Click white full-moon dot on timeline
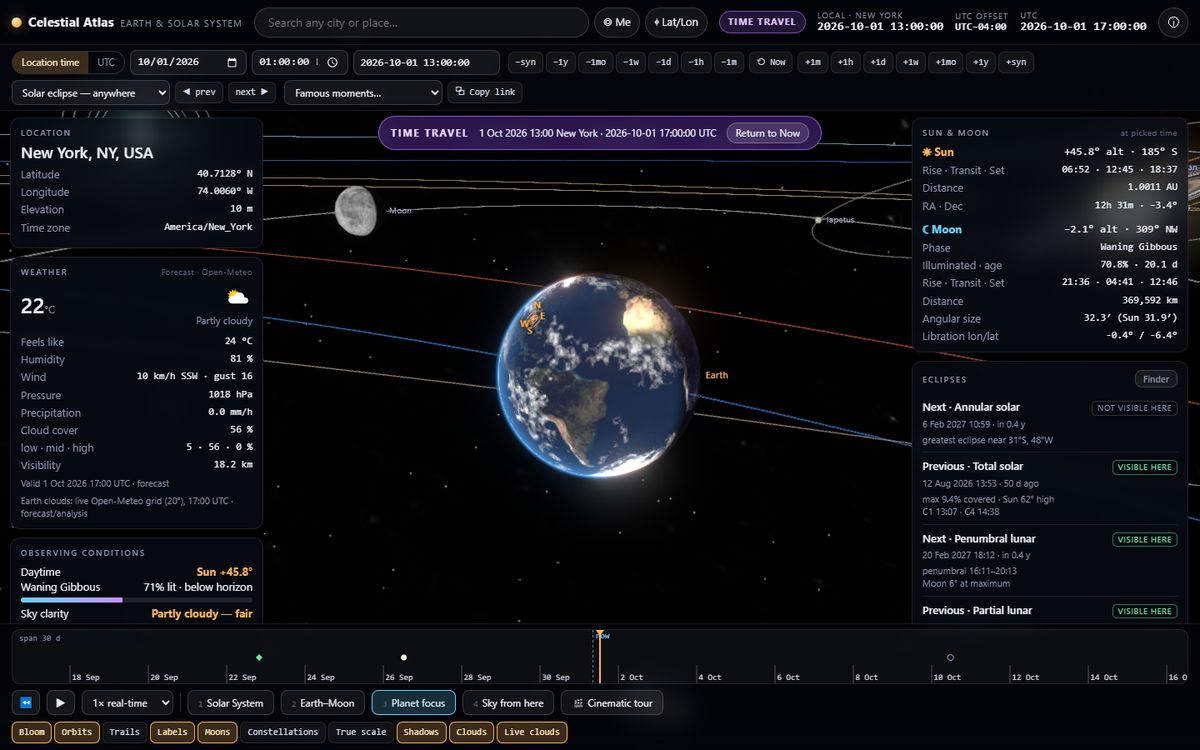The width and height of the screenshot is (1200, 750). [x=404, y=657]
